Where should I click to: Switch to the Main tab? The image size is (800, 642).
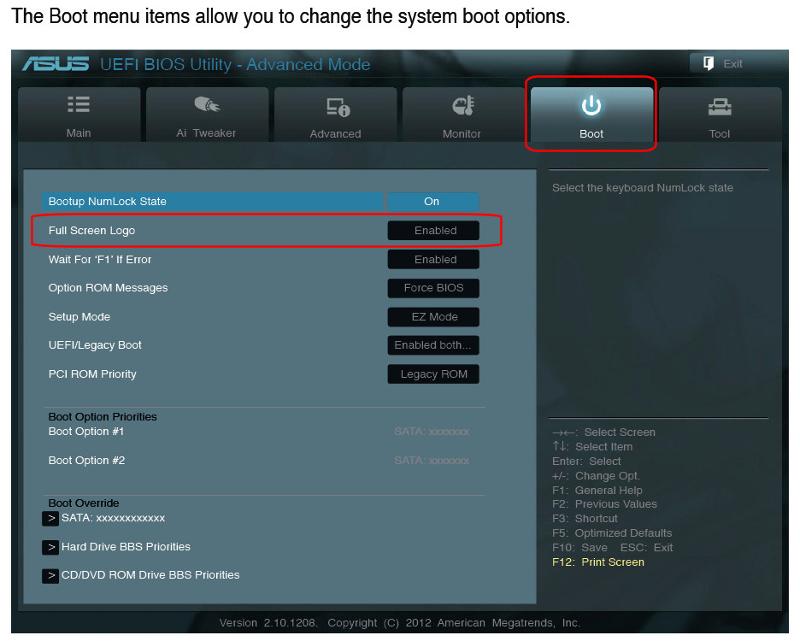click(79, 115)
